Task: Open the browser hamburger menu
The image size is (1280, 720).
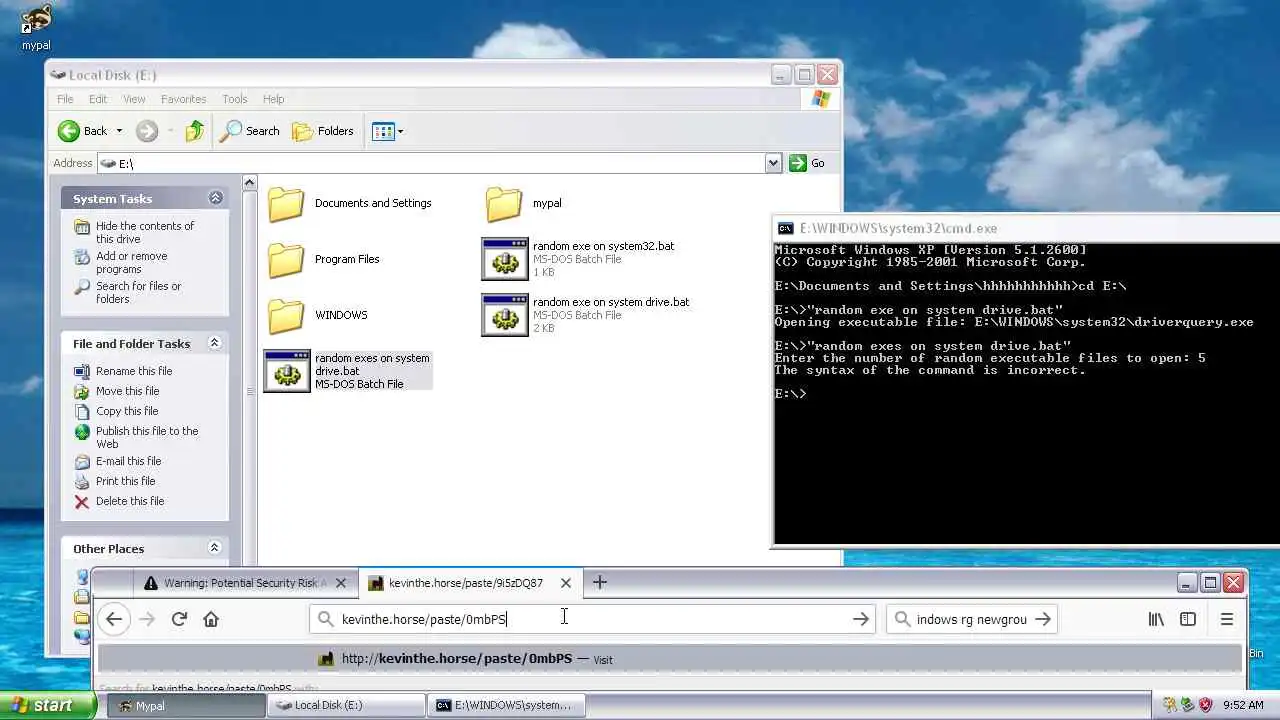Action: click(x=1227, y=619)
